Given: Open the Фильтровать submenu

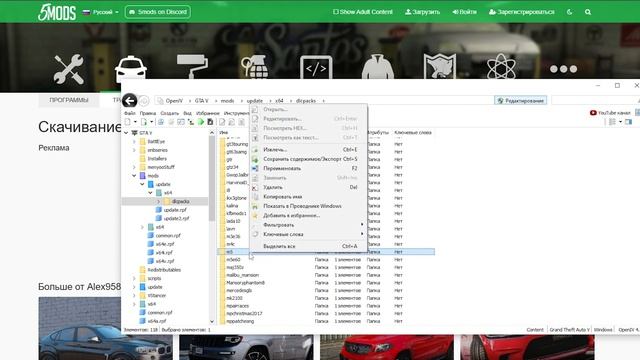Looking at the screenshot, I should (308, 225).
